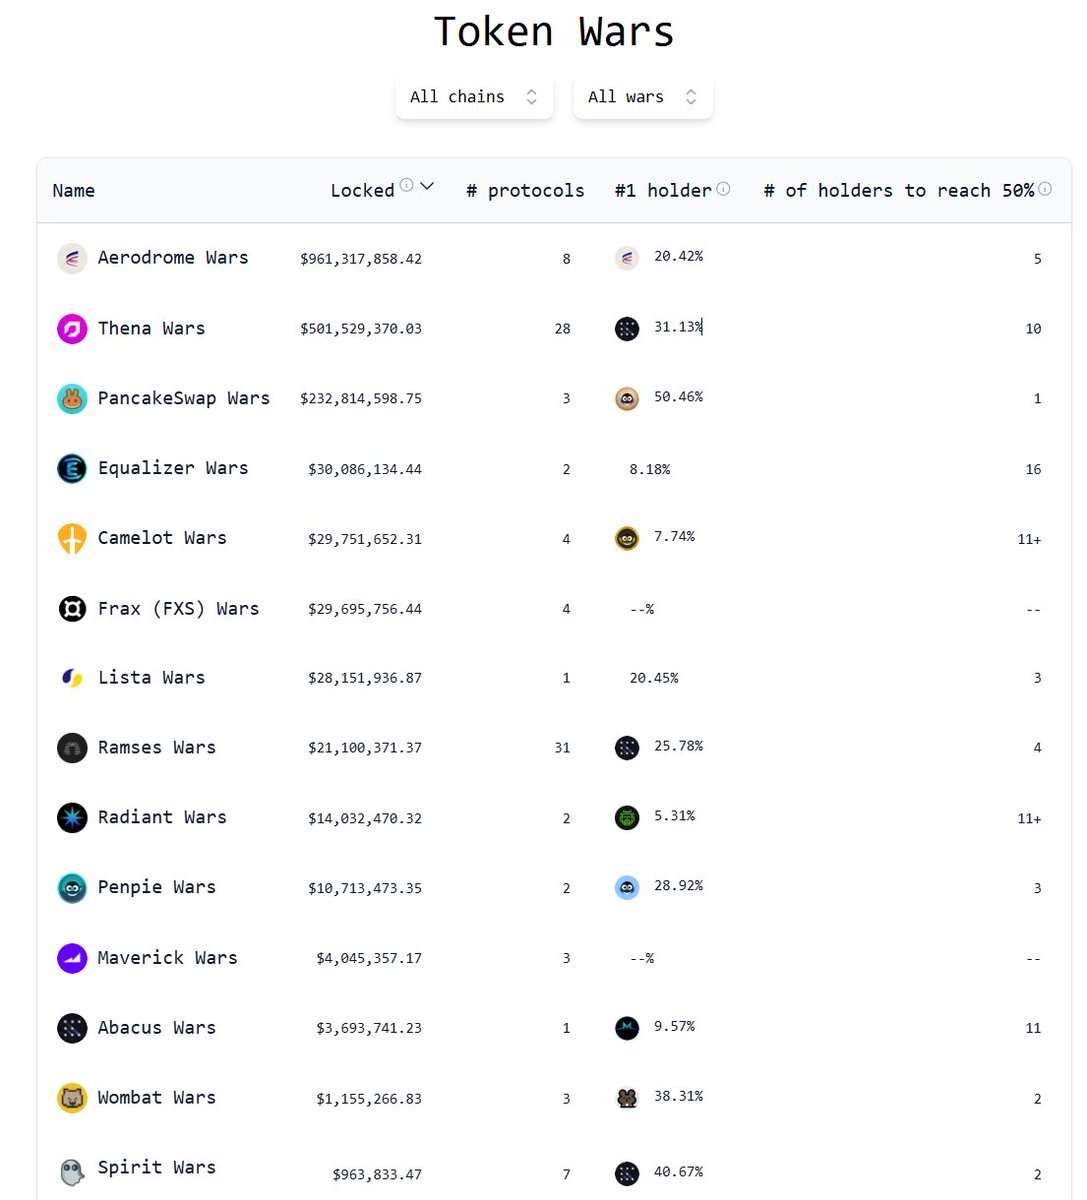Screen dimensions: 1087x1200
Task: Open the Ramses Wars entry
Action: [x=156, y=747]
